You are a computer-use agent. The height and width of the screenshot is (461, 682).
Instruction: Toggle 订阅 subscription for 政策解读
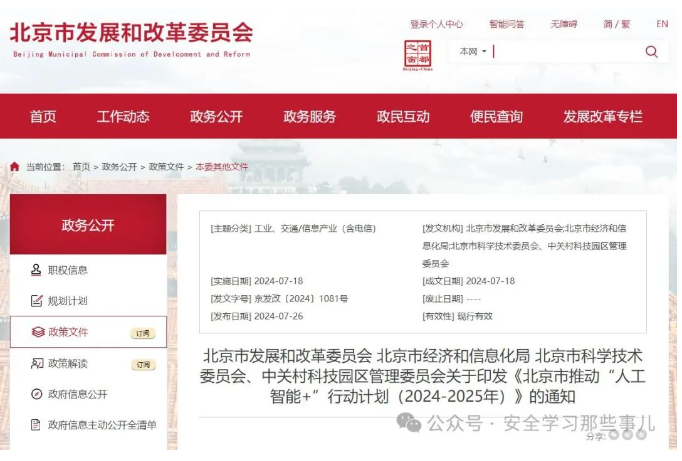[x=143, y=364]
